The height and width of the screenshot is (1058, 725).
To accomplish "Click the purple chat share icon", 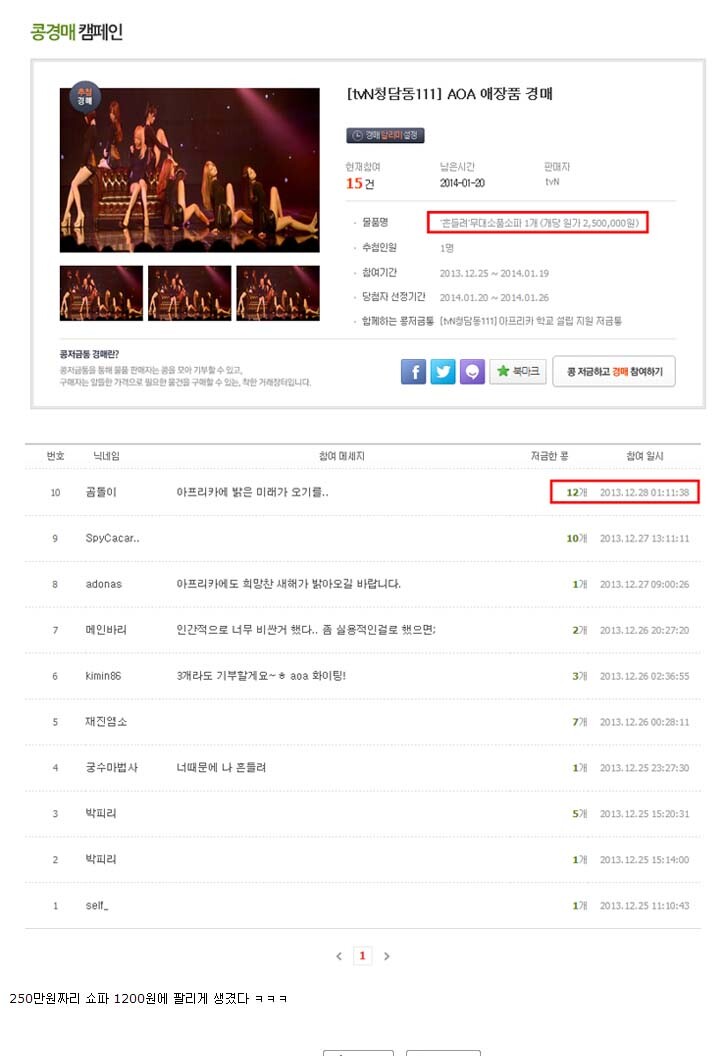I will coord(473,371).
